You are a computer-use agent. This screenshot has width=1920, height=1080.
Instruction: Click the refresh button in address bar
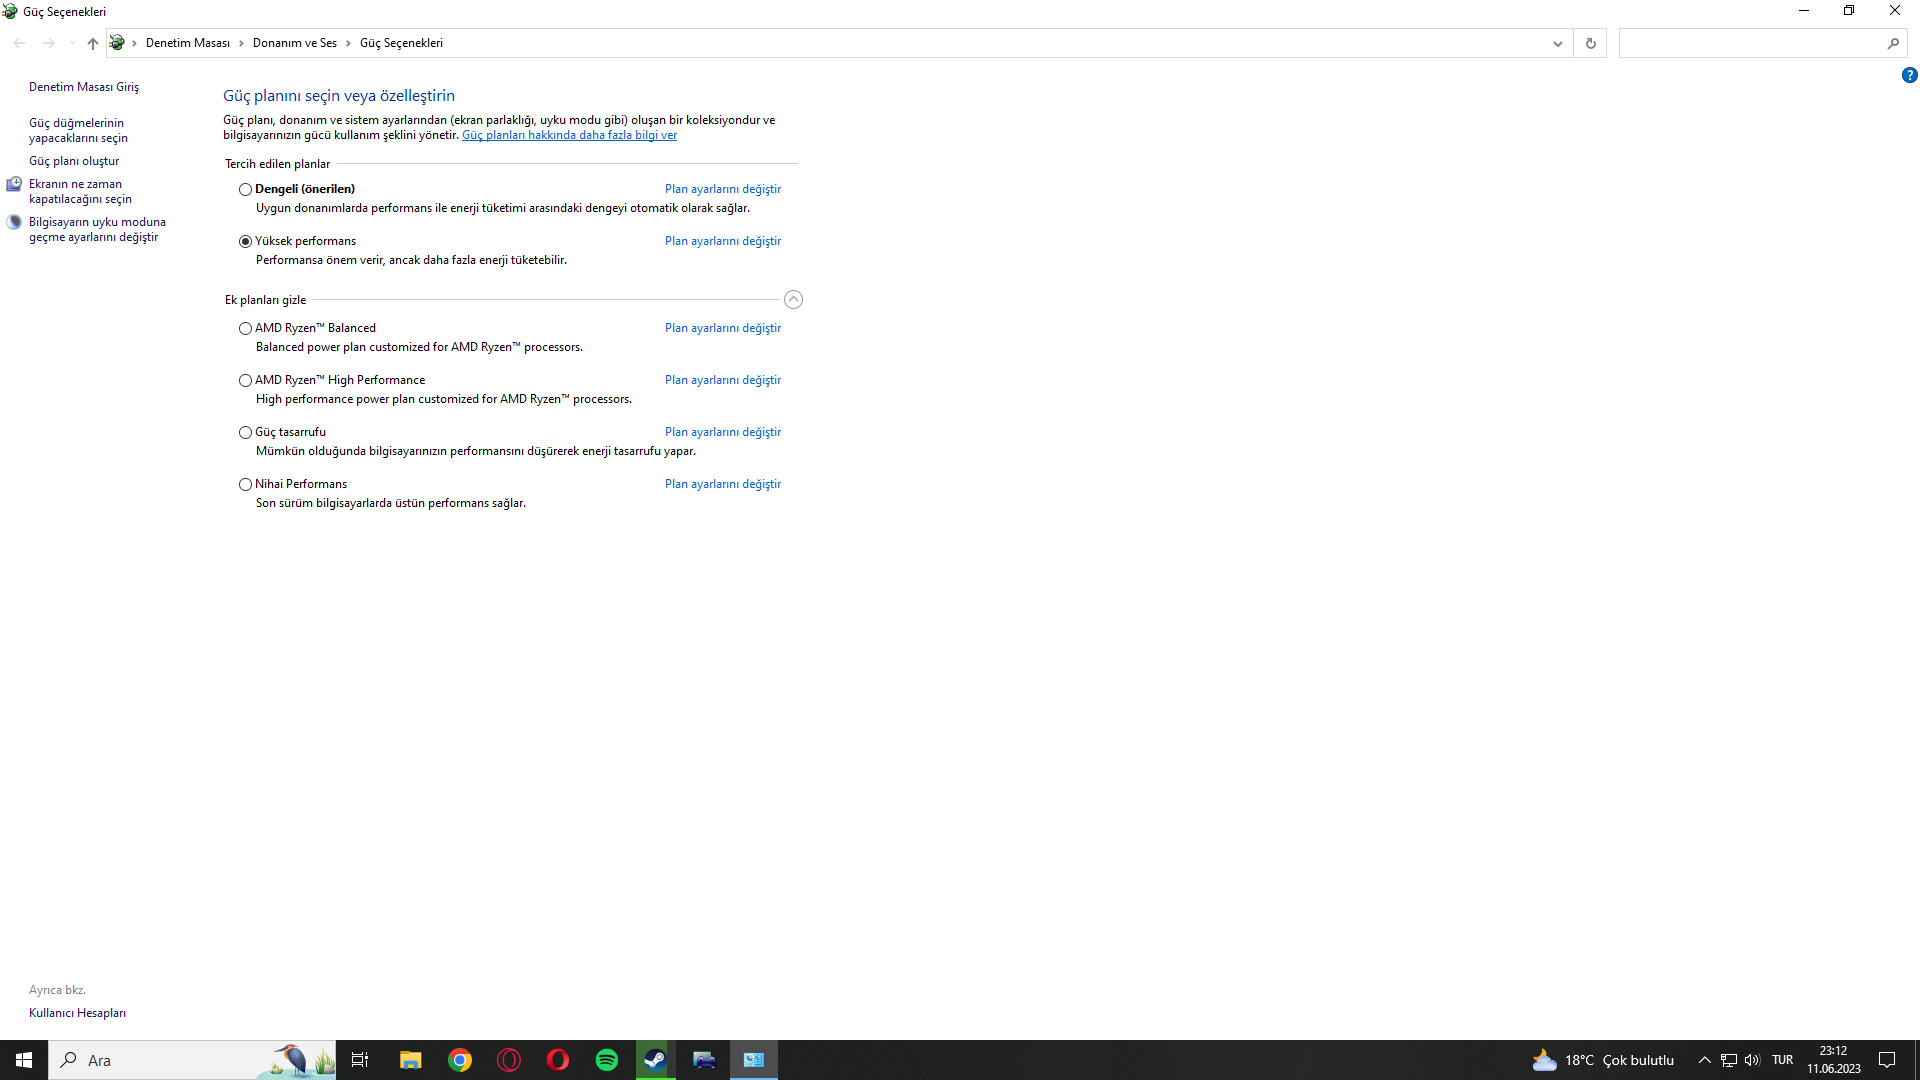click(x=1590, y=43)
